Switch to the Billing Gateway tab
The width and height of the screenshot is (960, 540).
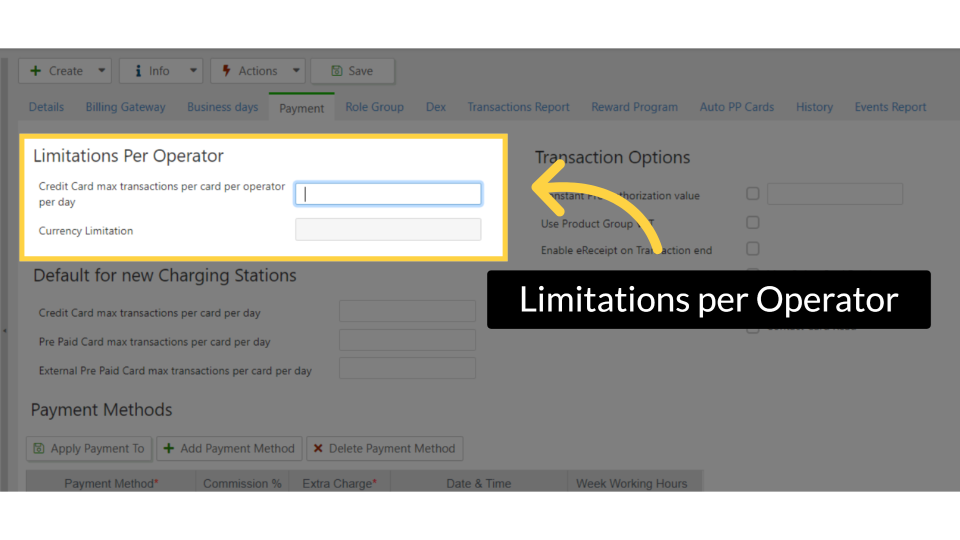(x=125, y=107)
